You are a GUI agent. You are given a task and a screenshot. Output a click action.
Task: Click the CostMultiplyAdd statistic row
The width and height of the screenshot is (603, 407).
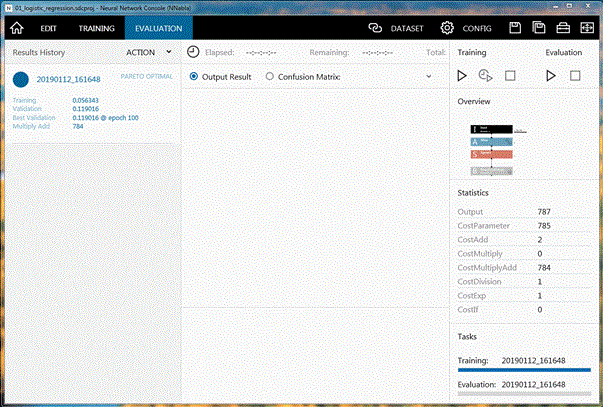[524, 268]
